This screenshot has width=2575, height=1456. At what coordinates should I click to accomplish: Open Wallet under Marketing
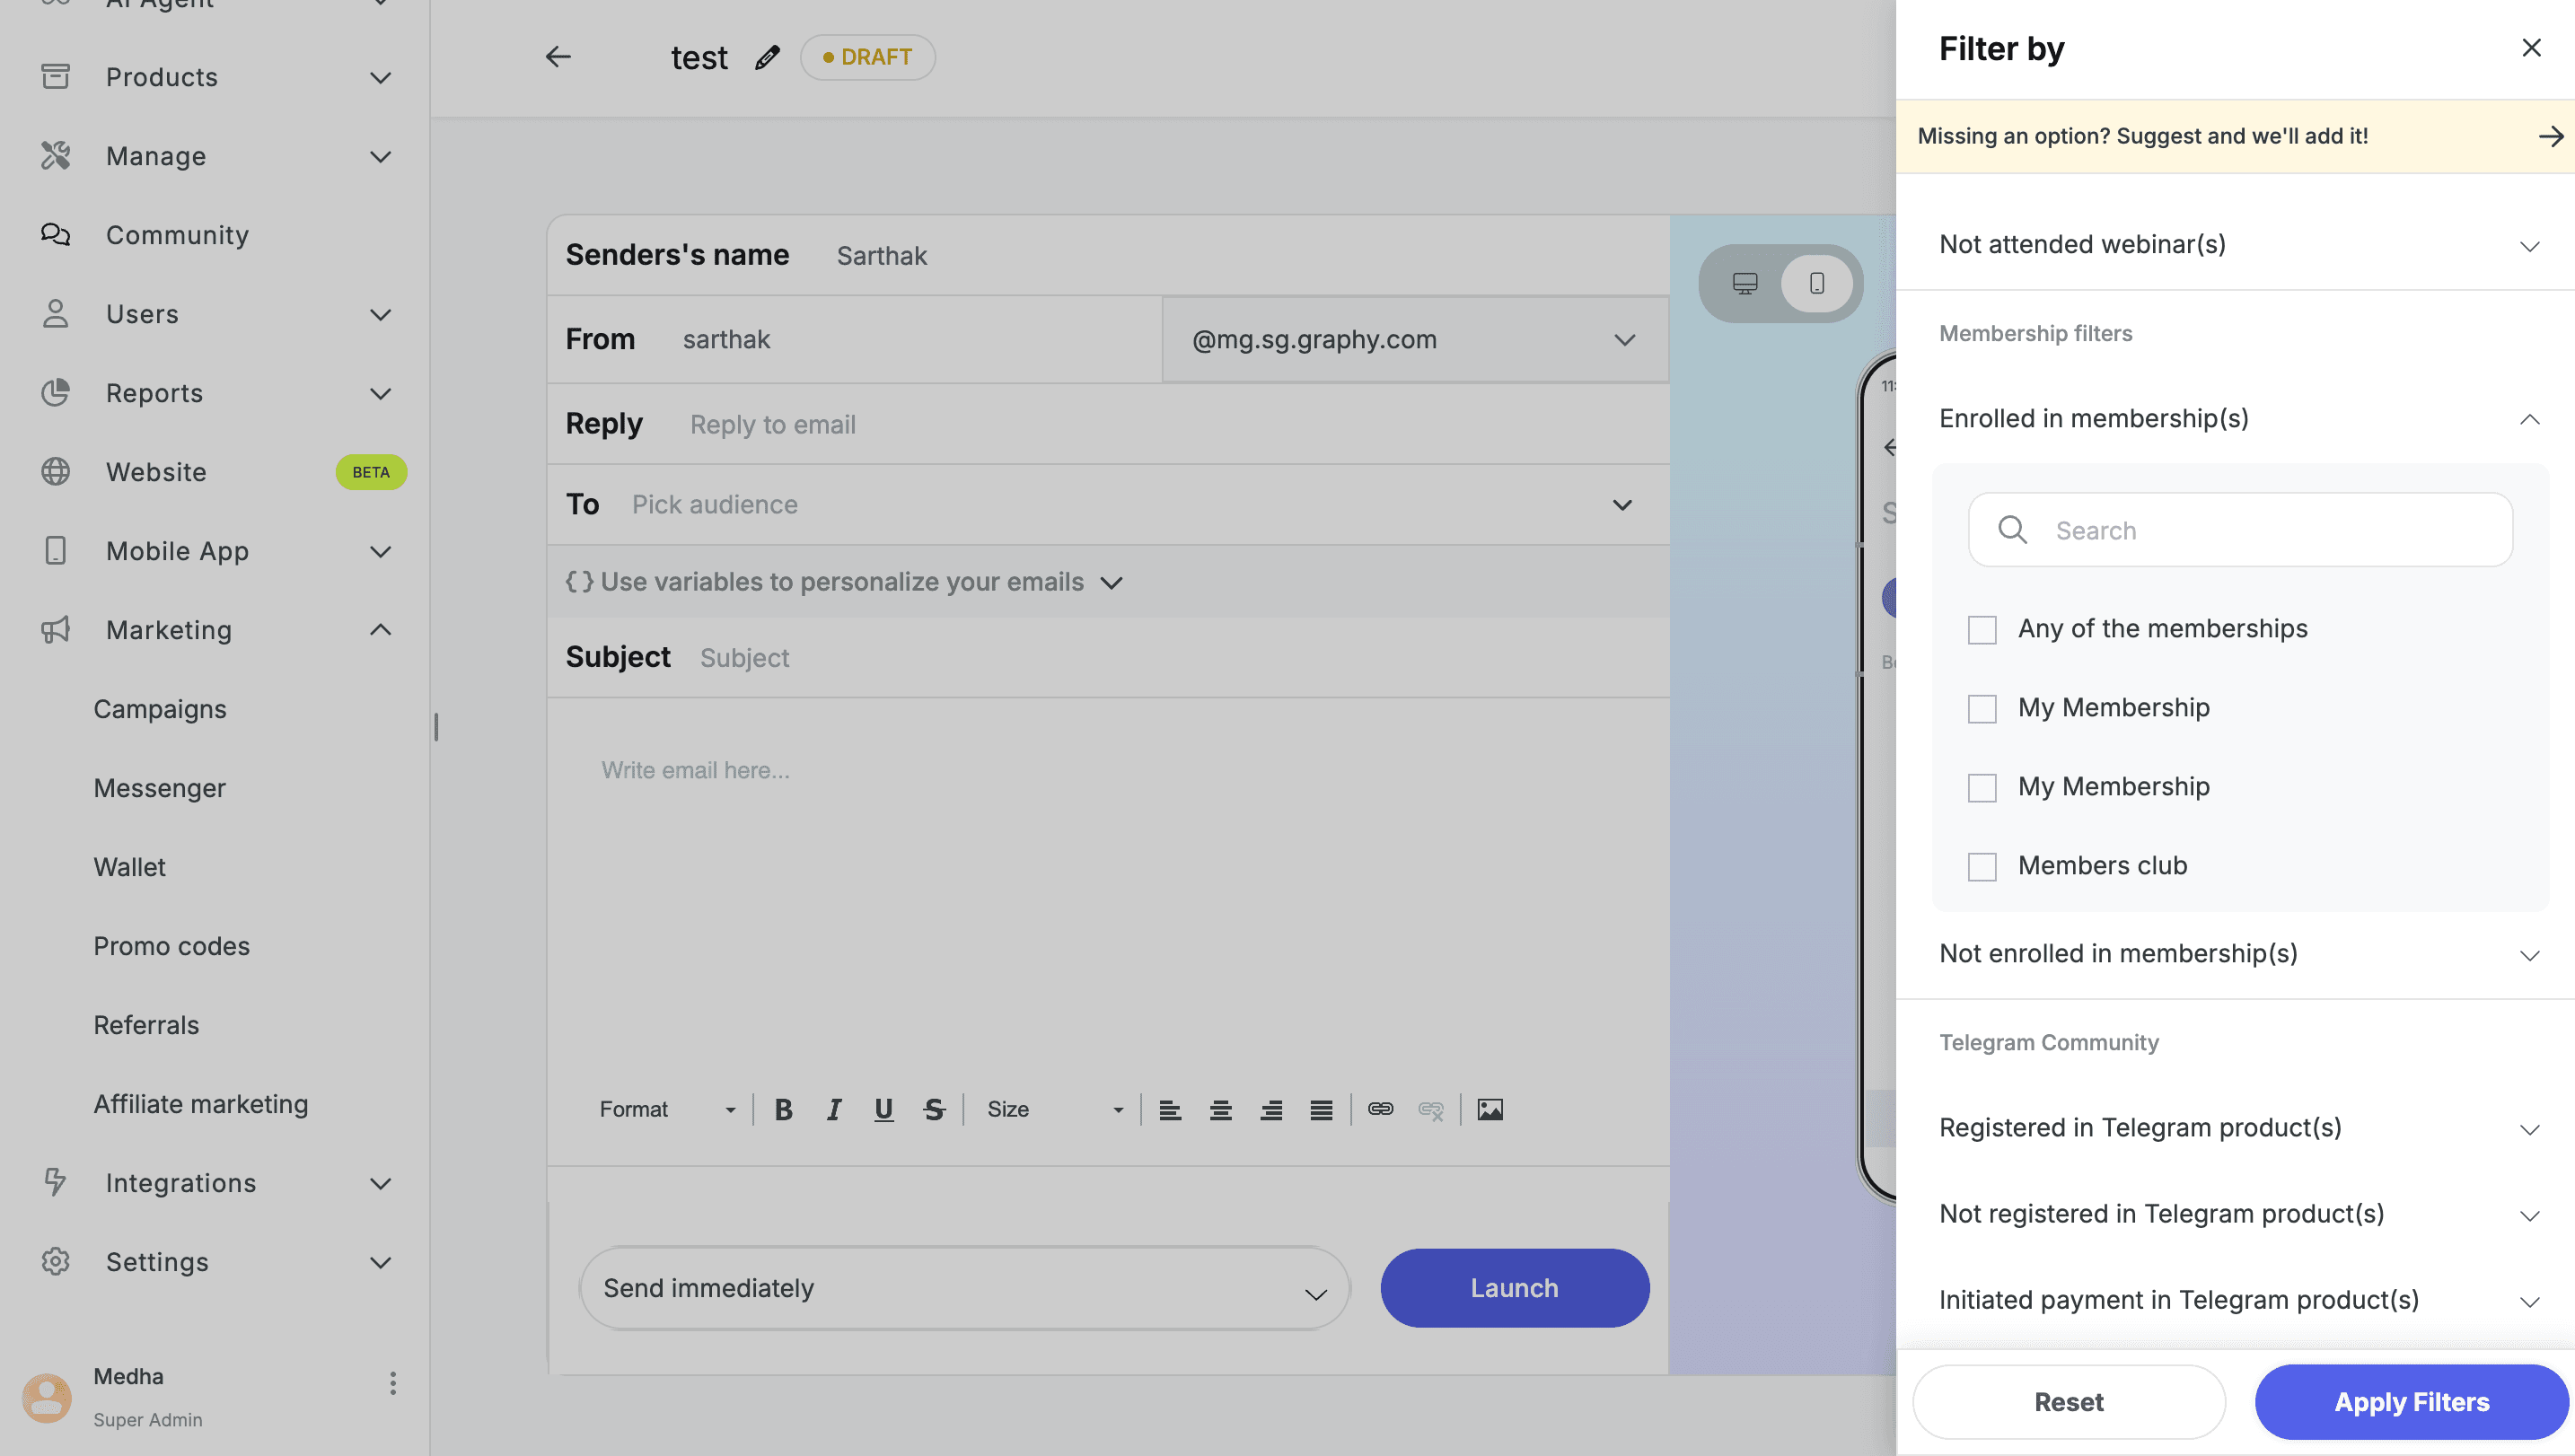(x=130, y=867)
